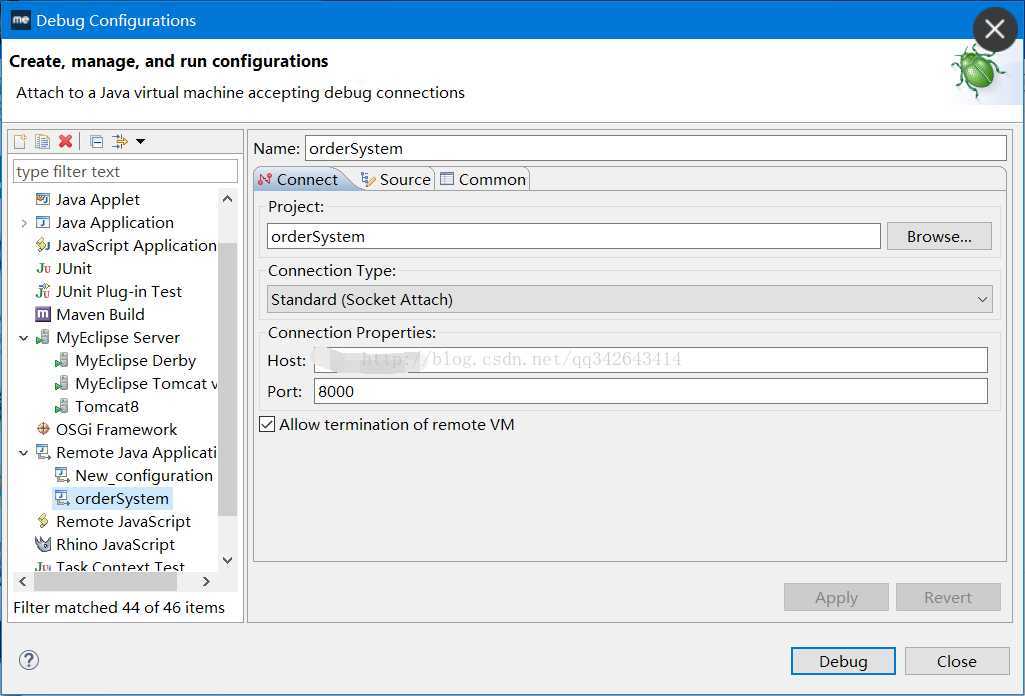Screen dimensions: 1025x696
Task: Click the help question mark icon
Action: [x=29, y=660]
